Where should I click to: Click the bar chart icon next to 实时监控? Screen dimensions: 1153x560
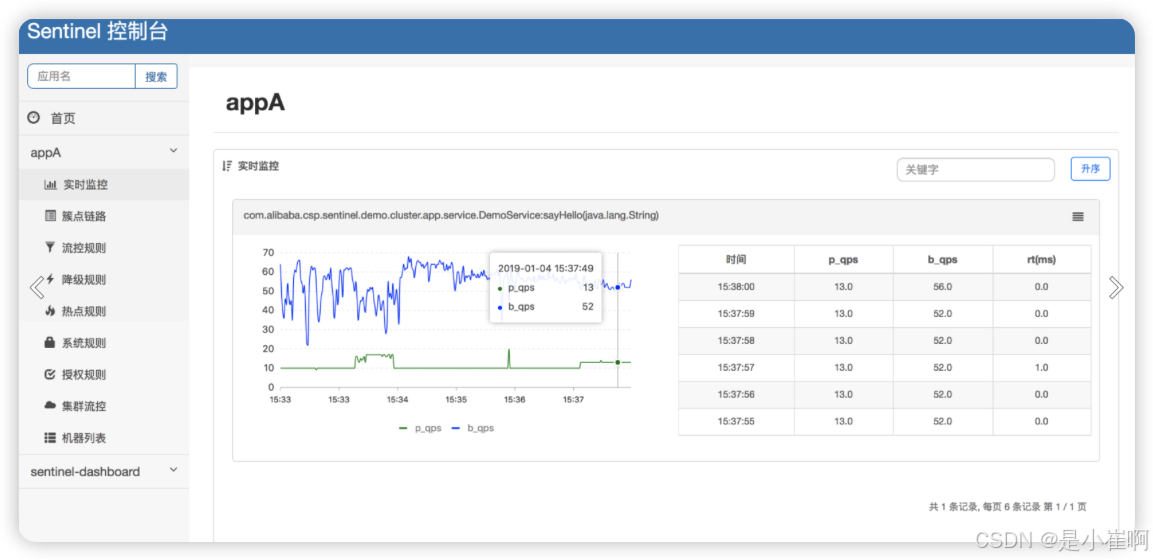pos(50,185)
